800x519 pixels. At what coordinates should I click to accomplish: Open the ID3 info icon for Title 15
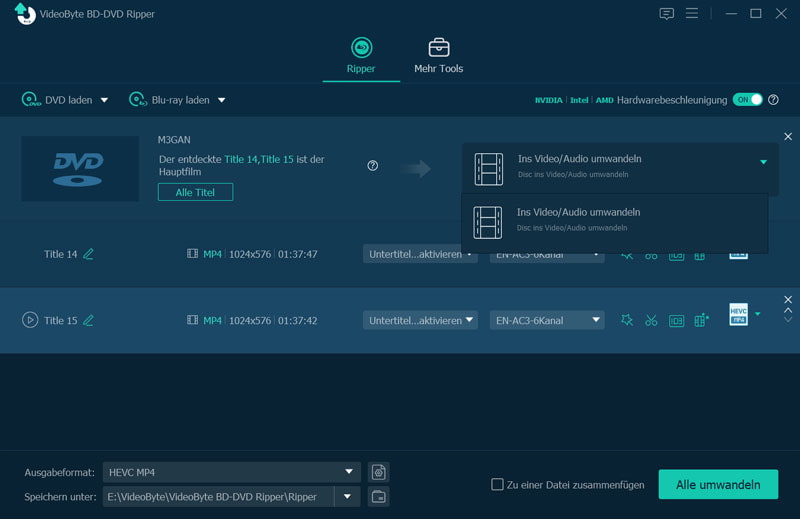click(x=677, y=320)
